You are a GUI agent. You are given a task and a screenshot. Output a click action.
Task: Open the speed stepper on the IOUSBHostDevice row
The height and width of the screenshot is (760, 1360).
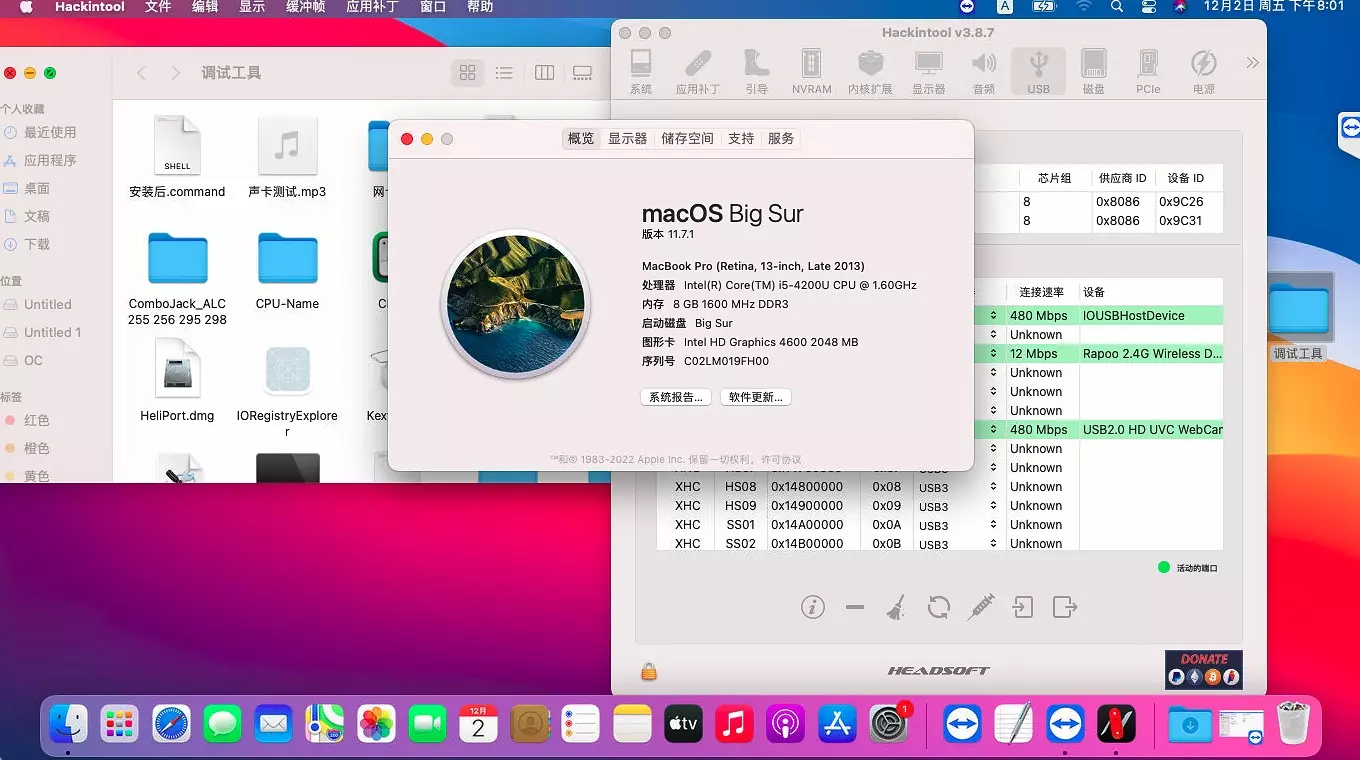[x=991, y=314]
